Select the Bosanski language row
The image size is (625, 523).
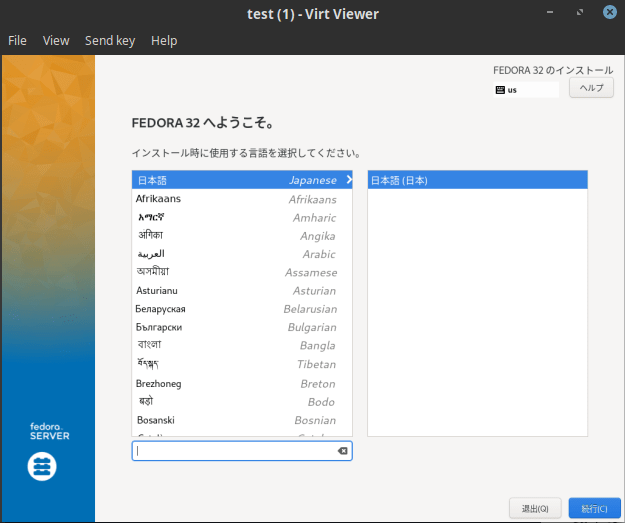242,420
